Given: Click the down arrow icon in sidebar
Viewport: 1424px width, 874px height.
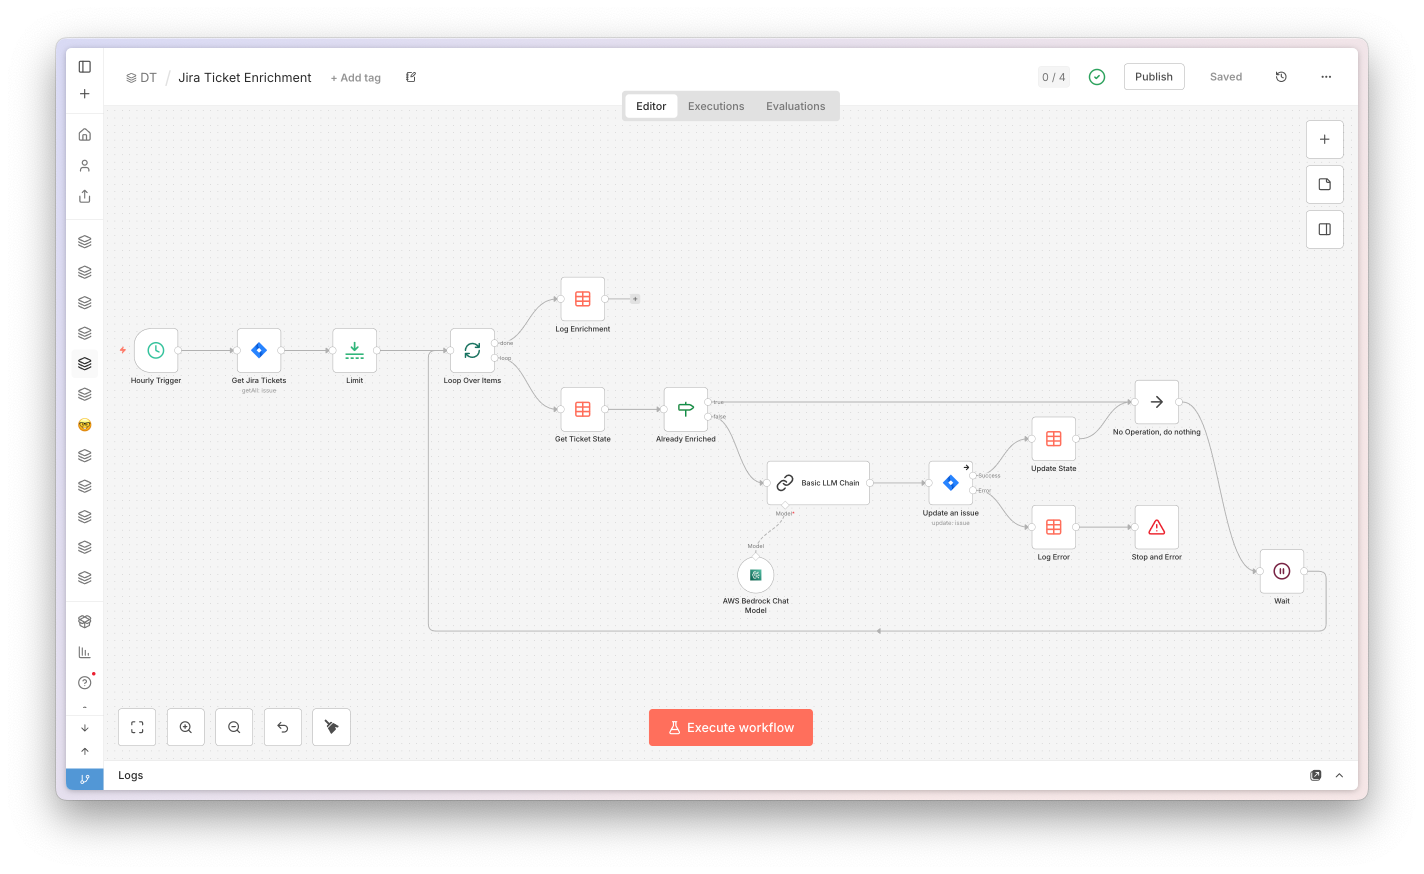Looking at the screenshot, I should [x=85, y=728].
